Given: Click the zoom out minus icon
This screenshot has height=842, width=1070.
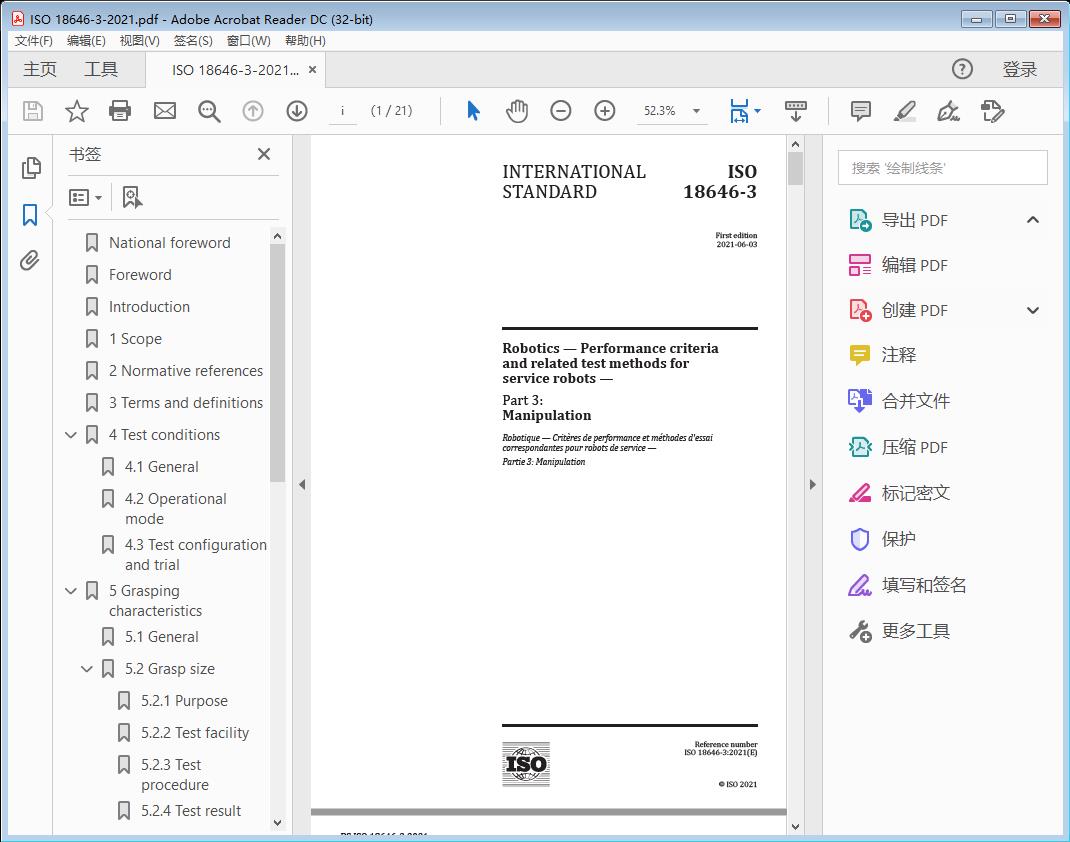Looking at the screenshot, I should pyautogui.click(x=561, y=111).
